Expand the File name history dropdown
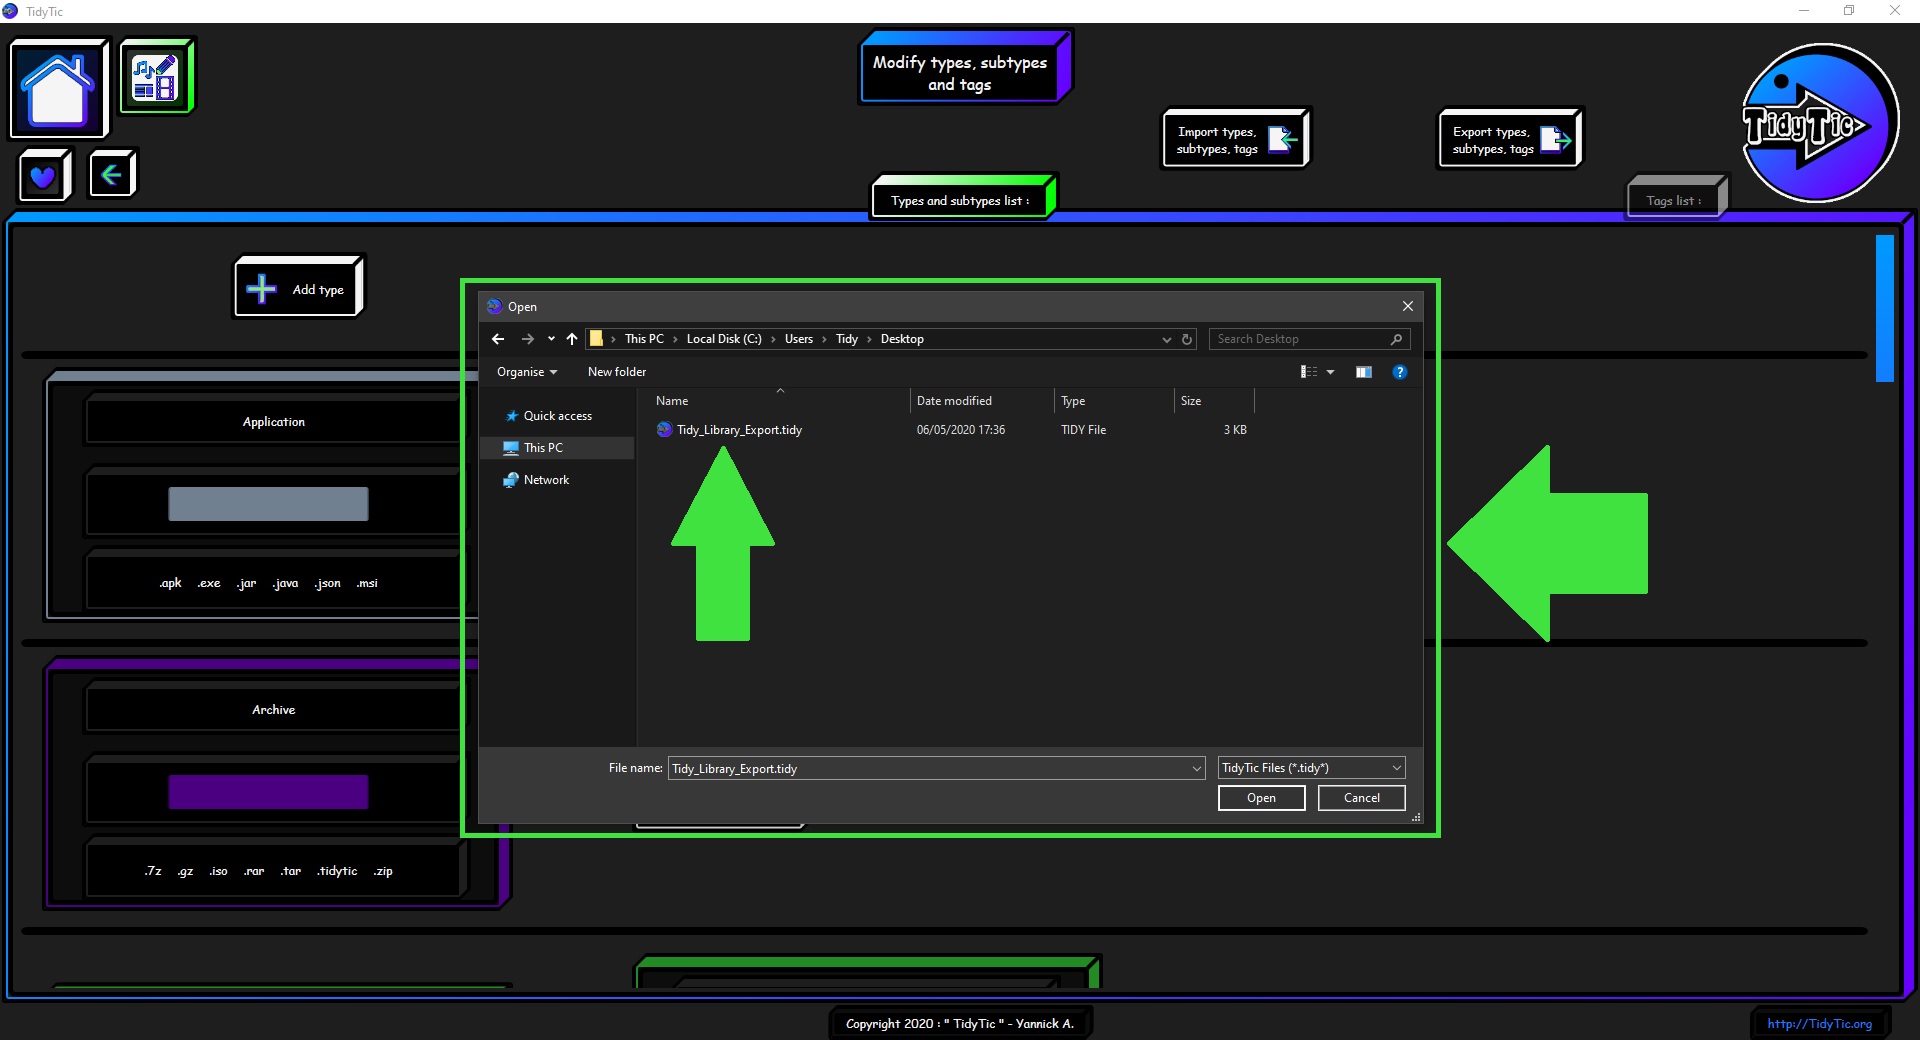Viewport: 1920px width, 1040px height. (x=1197, y=768)
